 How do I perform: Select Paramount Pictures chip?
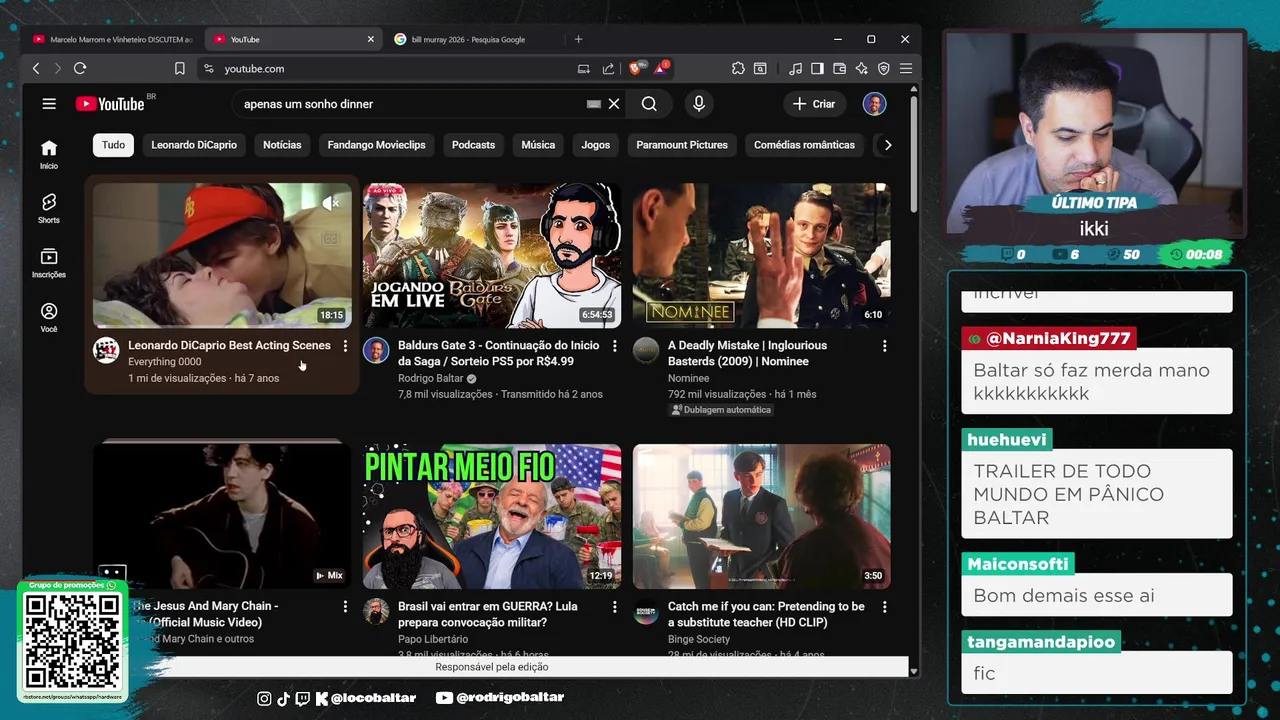click(682, 145)
